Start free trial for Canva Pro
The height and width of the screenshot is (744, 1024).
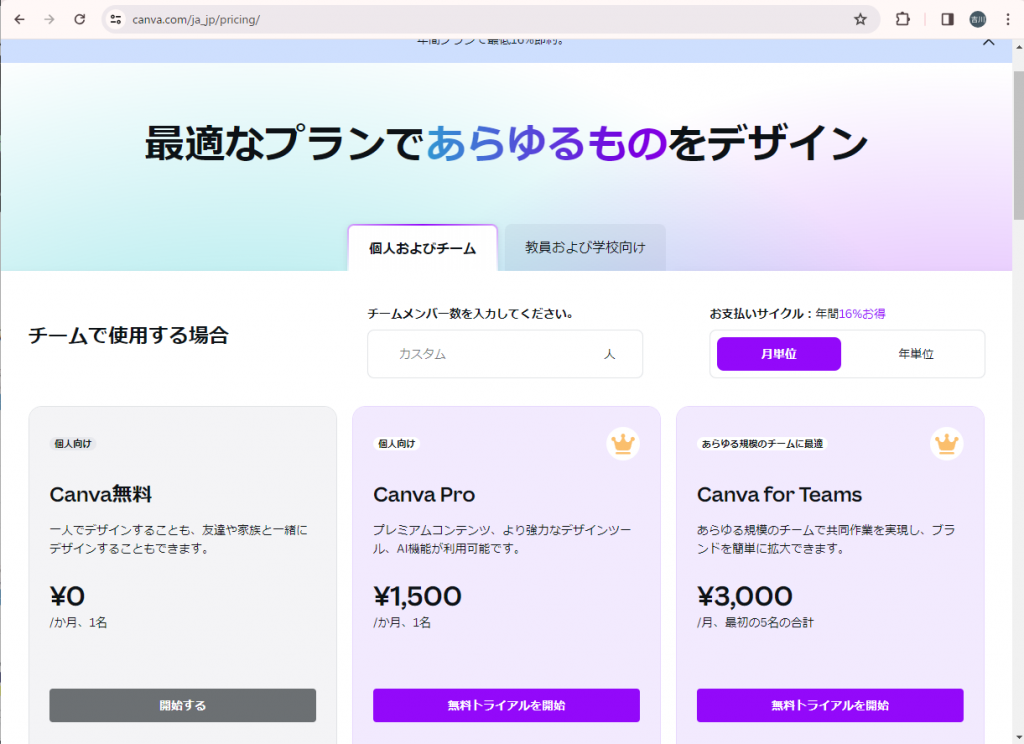(506, 705)
